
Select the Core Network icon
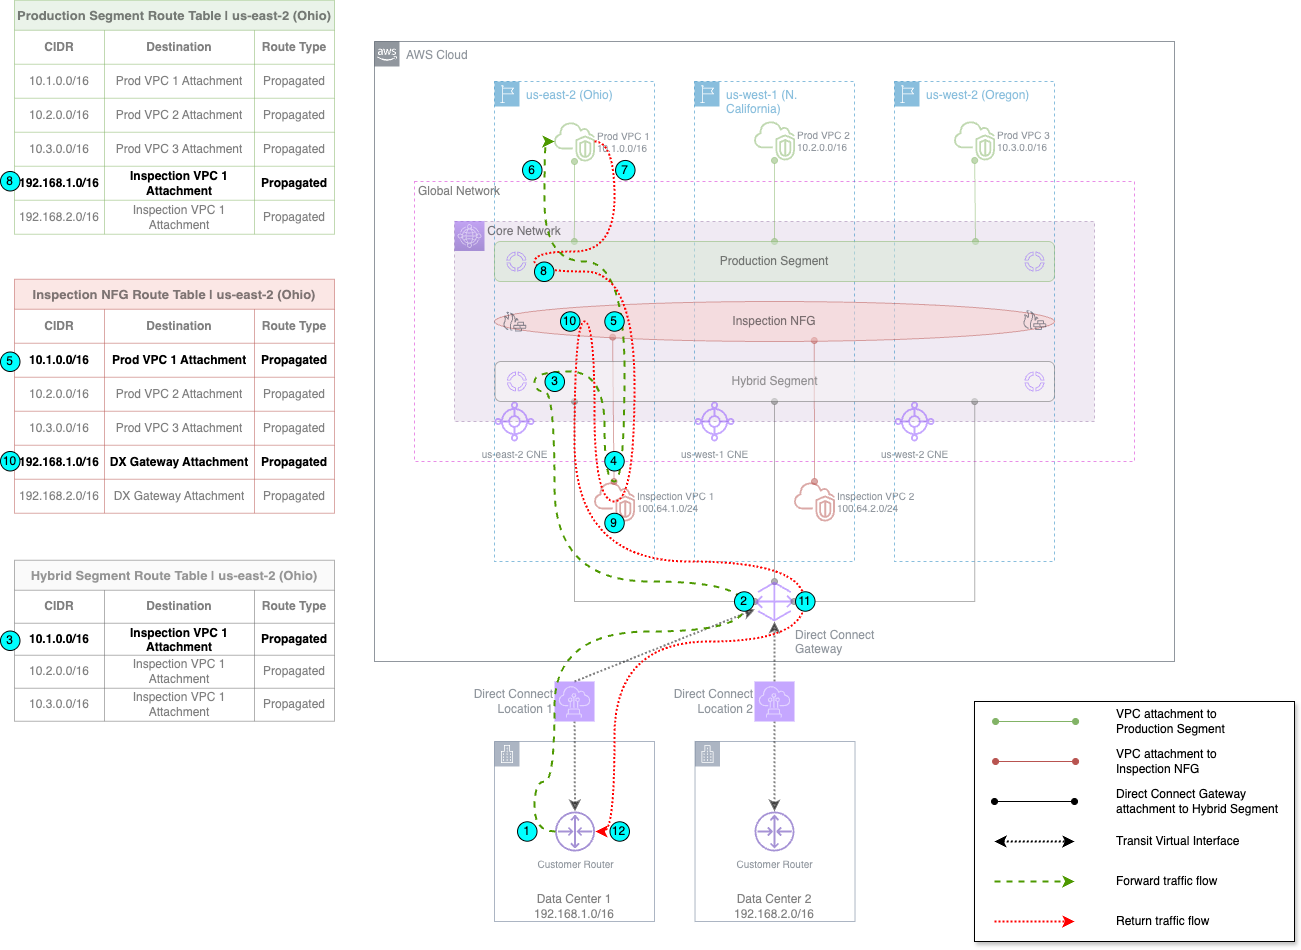[469, 236]
